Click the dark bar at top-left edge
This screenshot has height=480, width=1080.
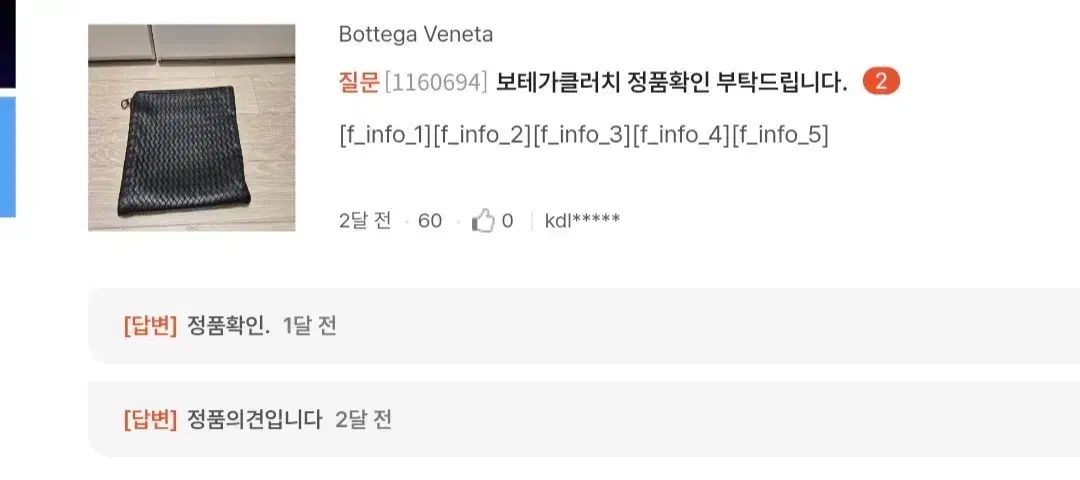(x=8, y=44)
